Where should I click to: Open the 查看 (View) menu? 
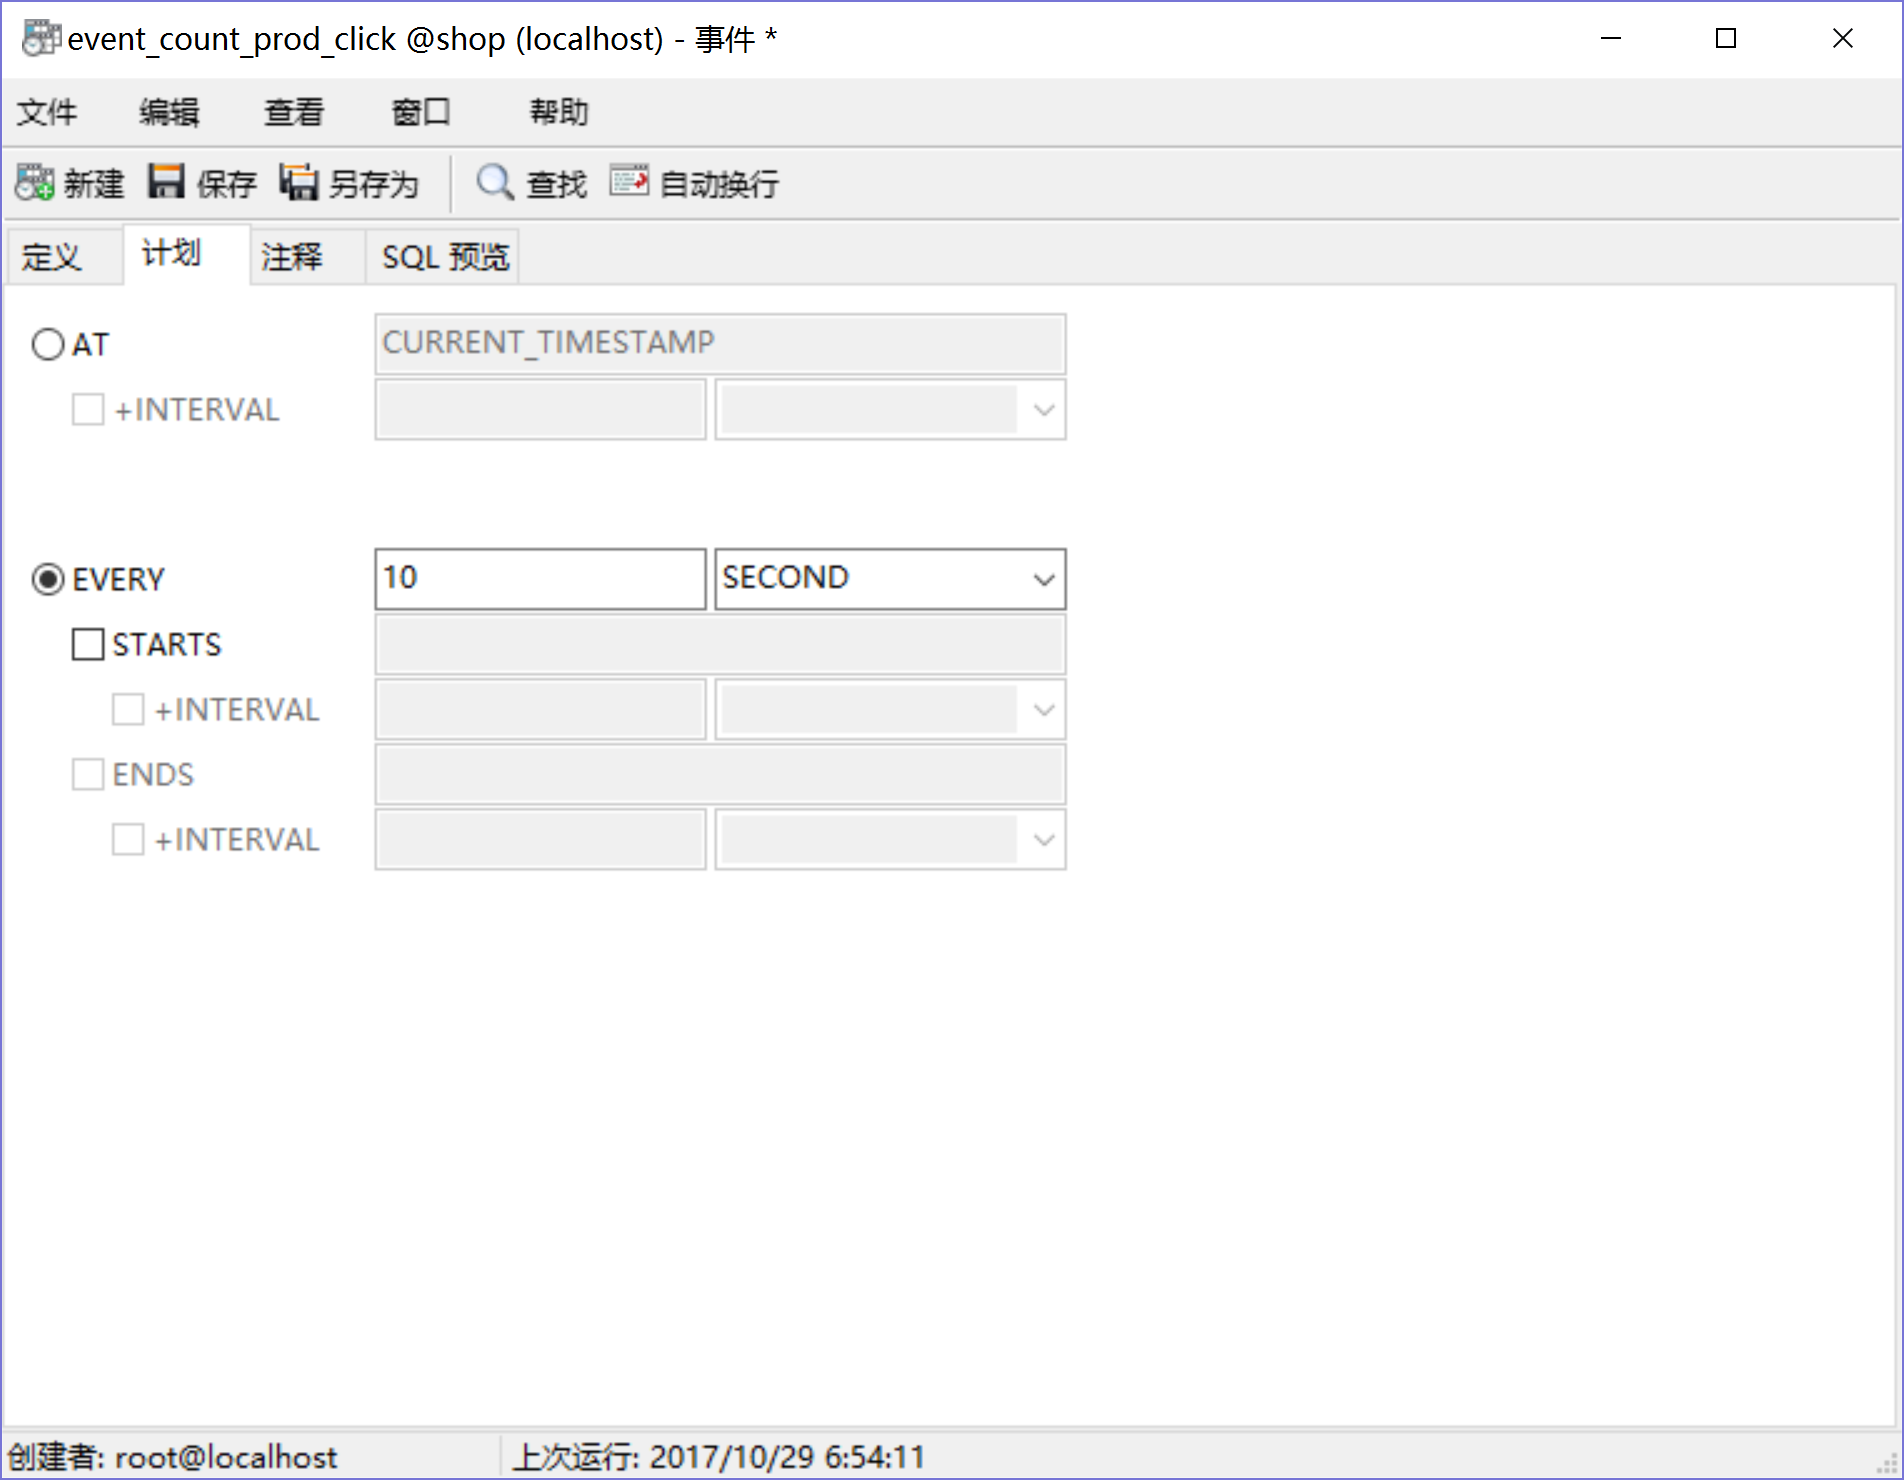[x=294, y=112]
